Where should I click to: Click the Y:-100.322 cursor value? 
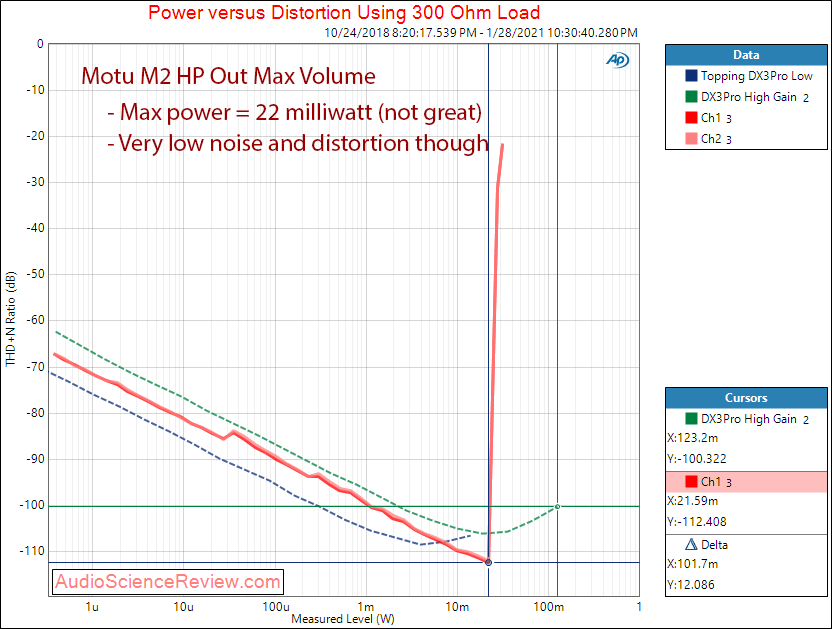pos(697,459)
